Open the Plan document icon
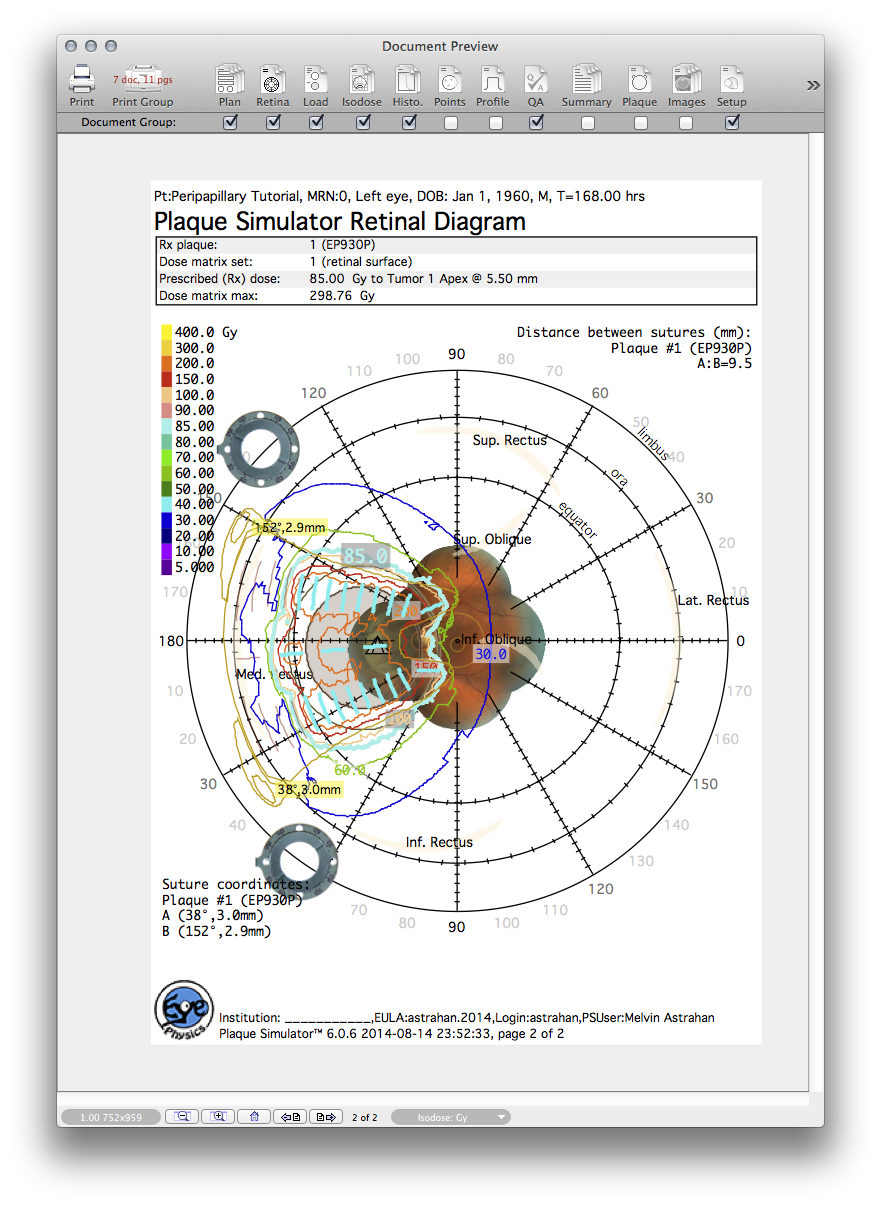 230,79
